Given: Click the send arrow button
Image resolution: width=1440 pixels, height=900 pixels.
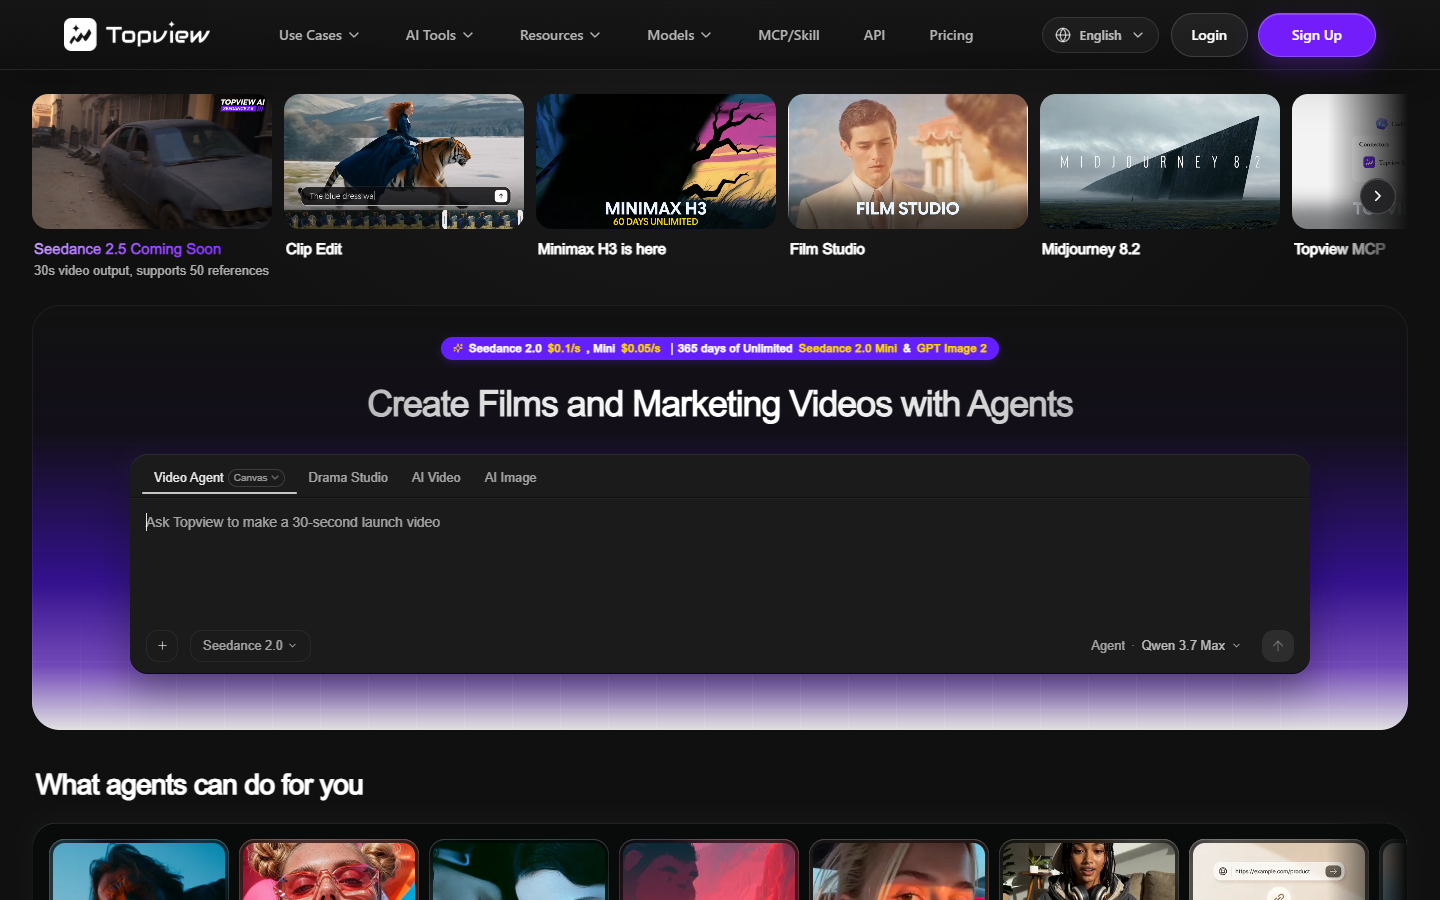Looking at the screenshot, I should click(x=1278, y=646).
